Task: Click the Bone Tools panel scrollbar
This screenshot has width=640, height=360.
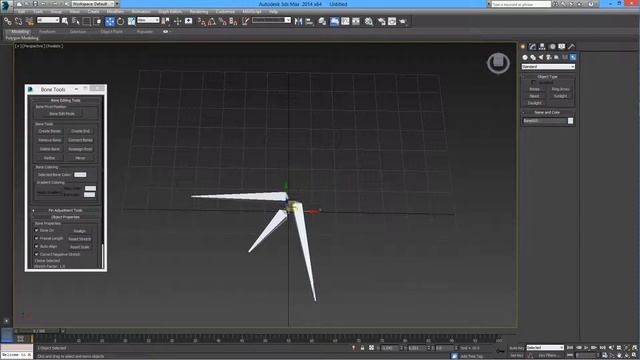Action: [102, 255]
